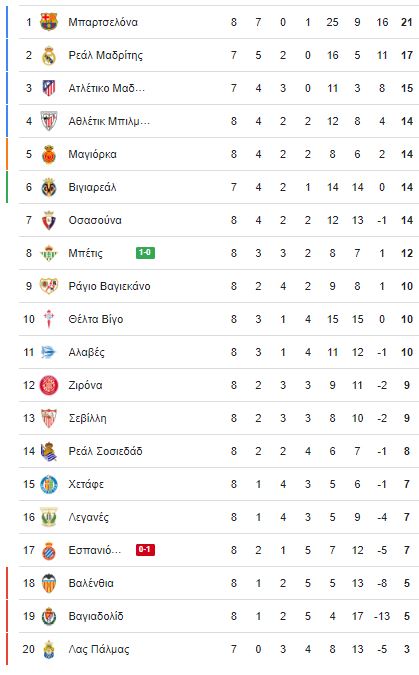Click the Θέλτα Βίγο team name
This screenshot has width=419, height=675.
click(x=96, y=319)
